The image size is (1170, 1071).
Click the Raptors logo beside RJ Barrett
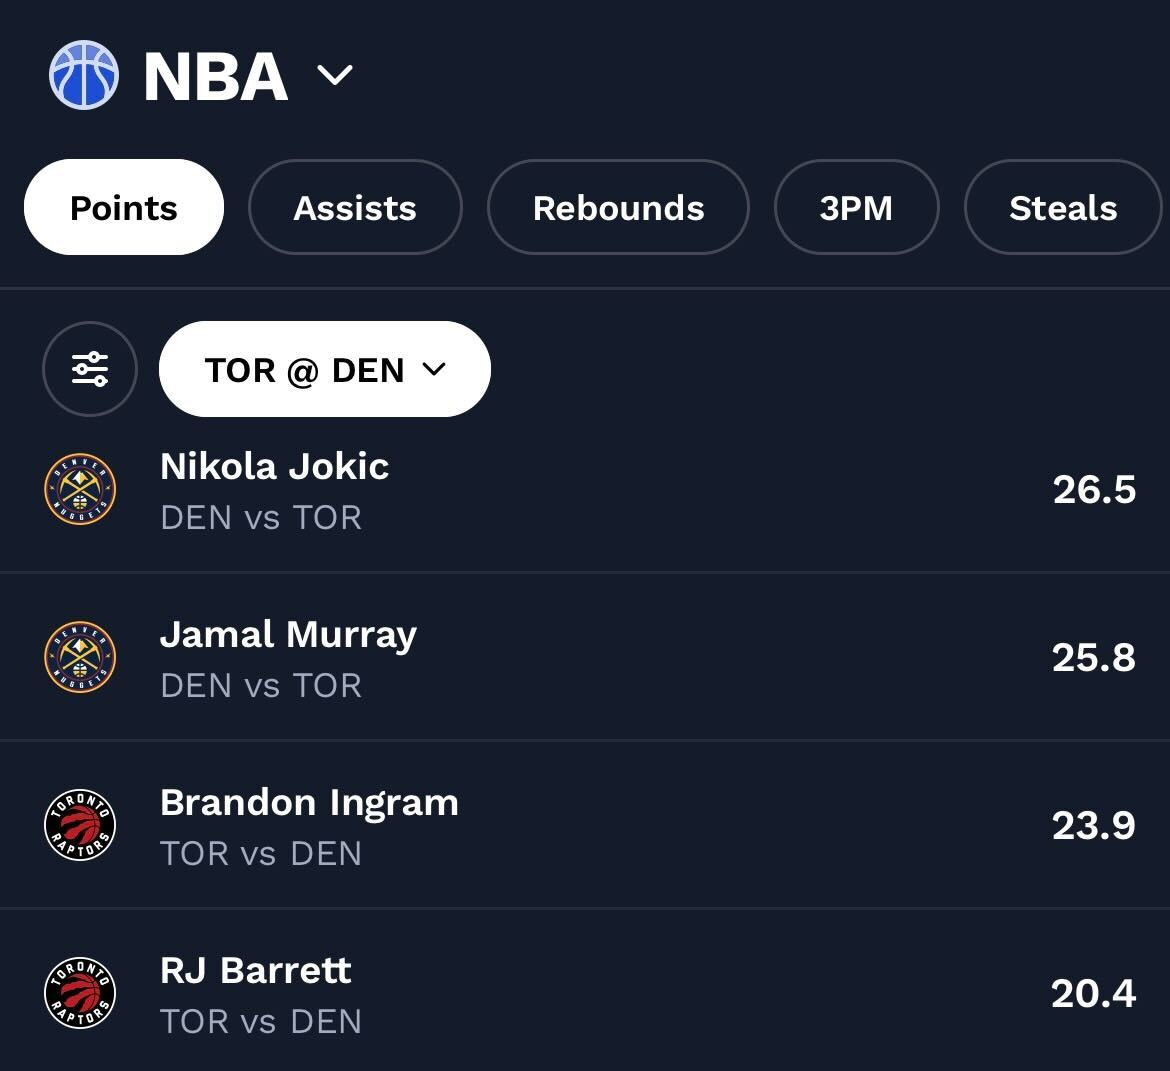81,994
